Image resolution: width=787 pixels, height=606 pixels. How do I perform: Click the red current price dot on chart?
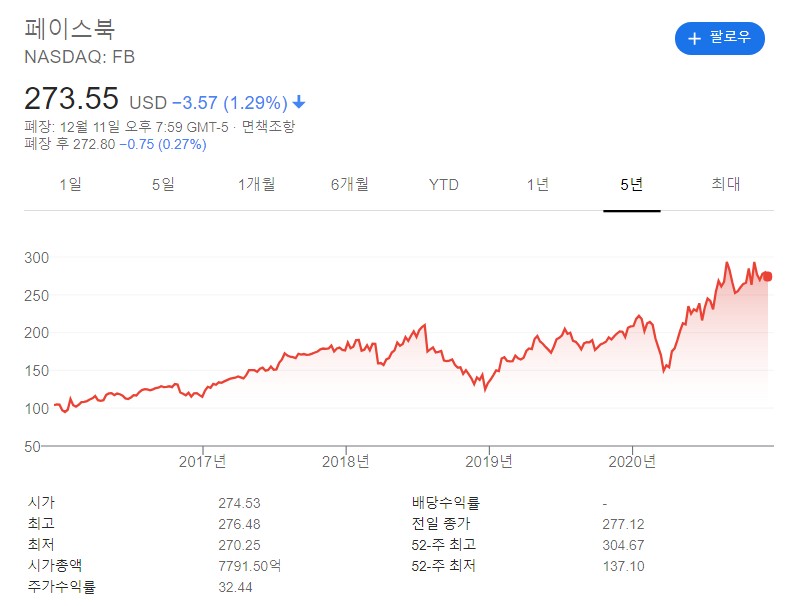[767, 276]
